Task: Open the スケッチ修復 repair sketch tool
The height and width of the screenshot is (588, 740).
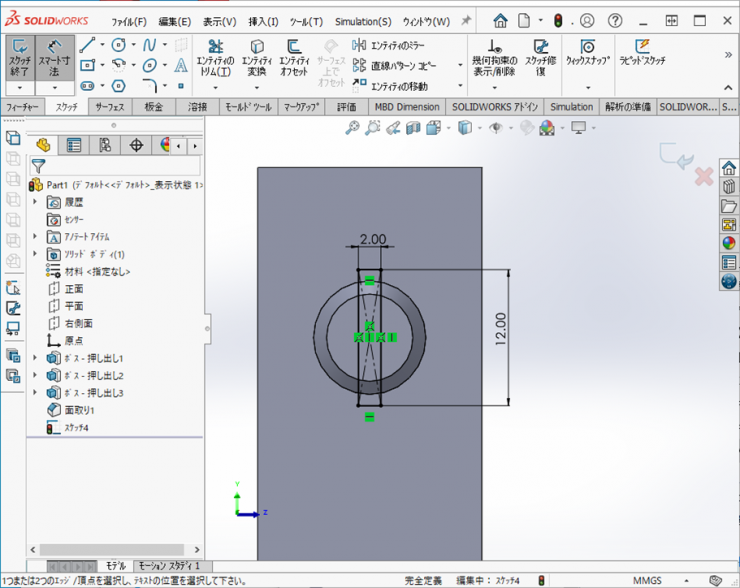Action: [540, 57]
